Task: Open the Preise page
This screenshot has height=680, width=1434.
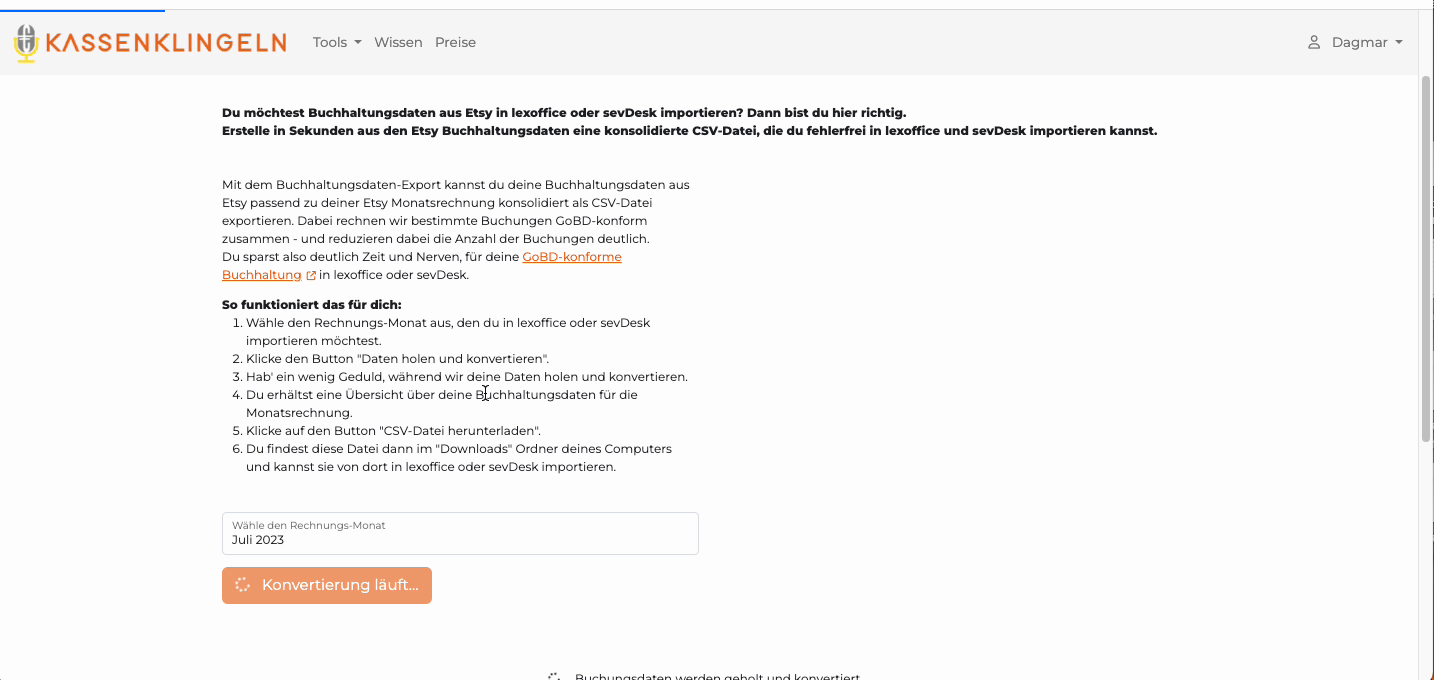Action: pyautogui.click(x=455, y=43)
